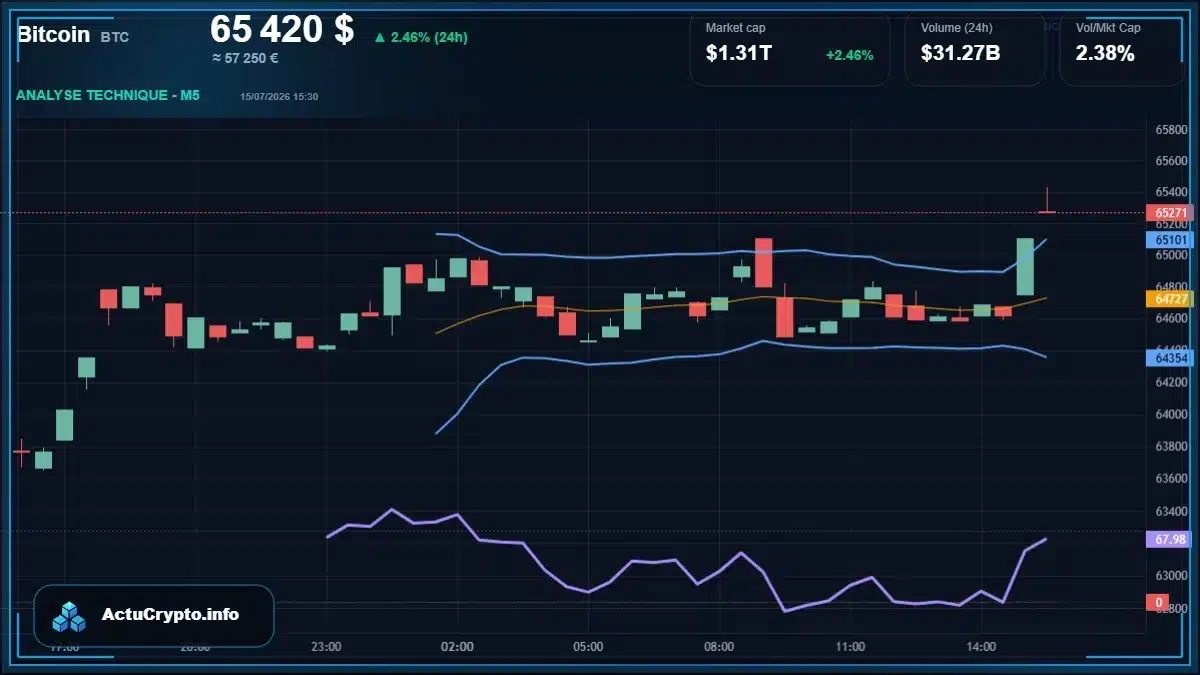Screen dimensions: 1200x675
Task: Click the 64000 price axis label
Action: tap(1171, 414)
